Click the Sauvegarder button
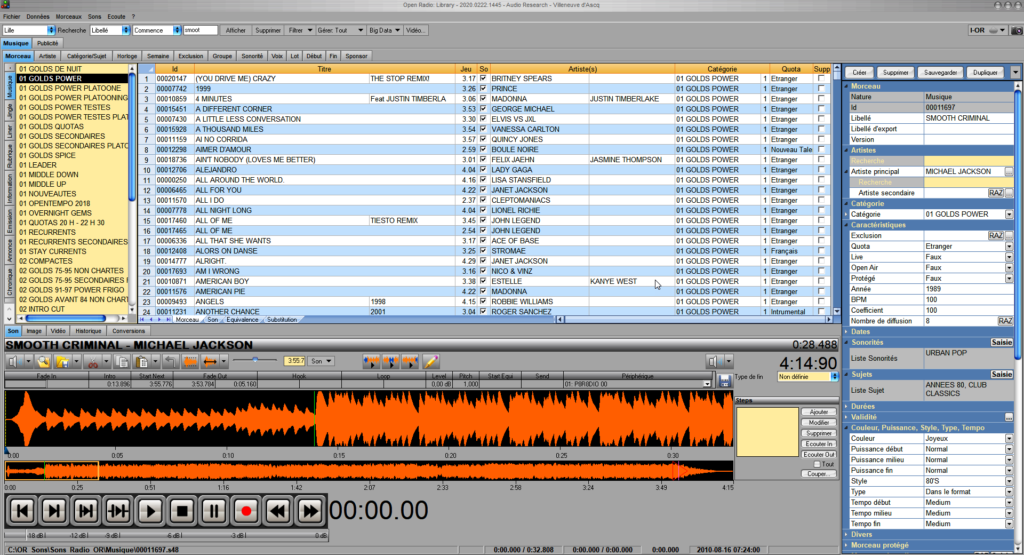Image resolution: width=1024 pixels, height=555 pixels. [942, 73]
